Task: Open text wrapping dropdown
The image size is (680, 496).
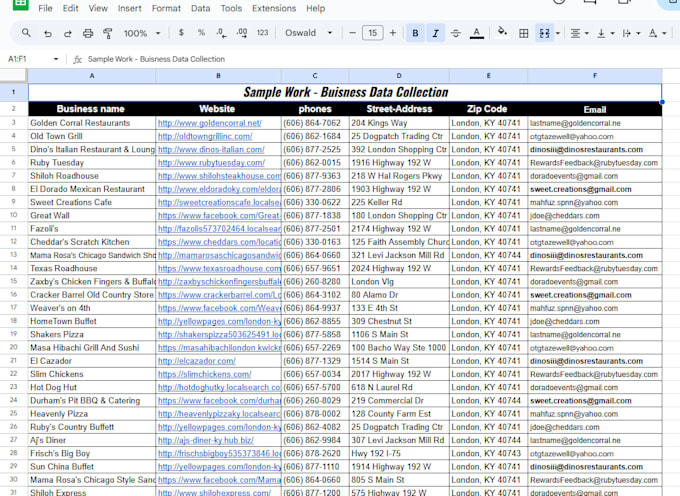Action: pyautogui.click(x=631, y=33)
